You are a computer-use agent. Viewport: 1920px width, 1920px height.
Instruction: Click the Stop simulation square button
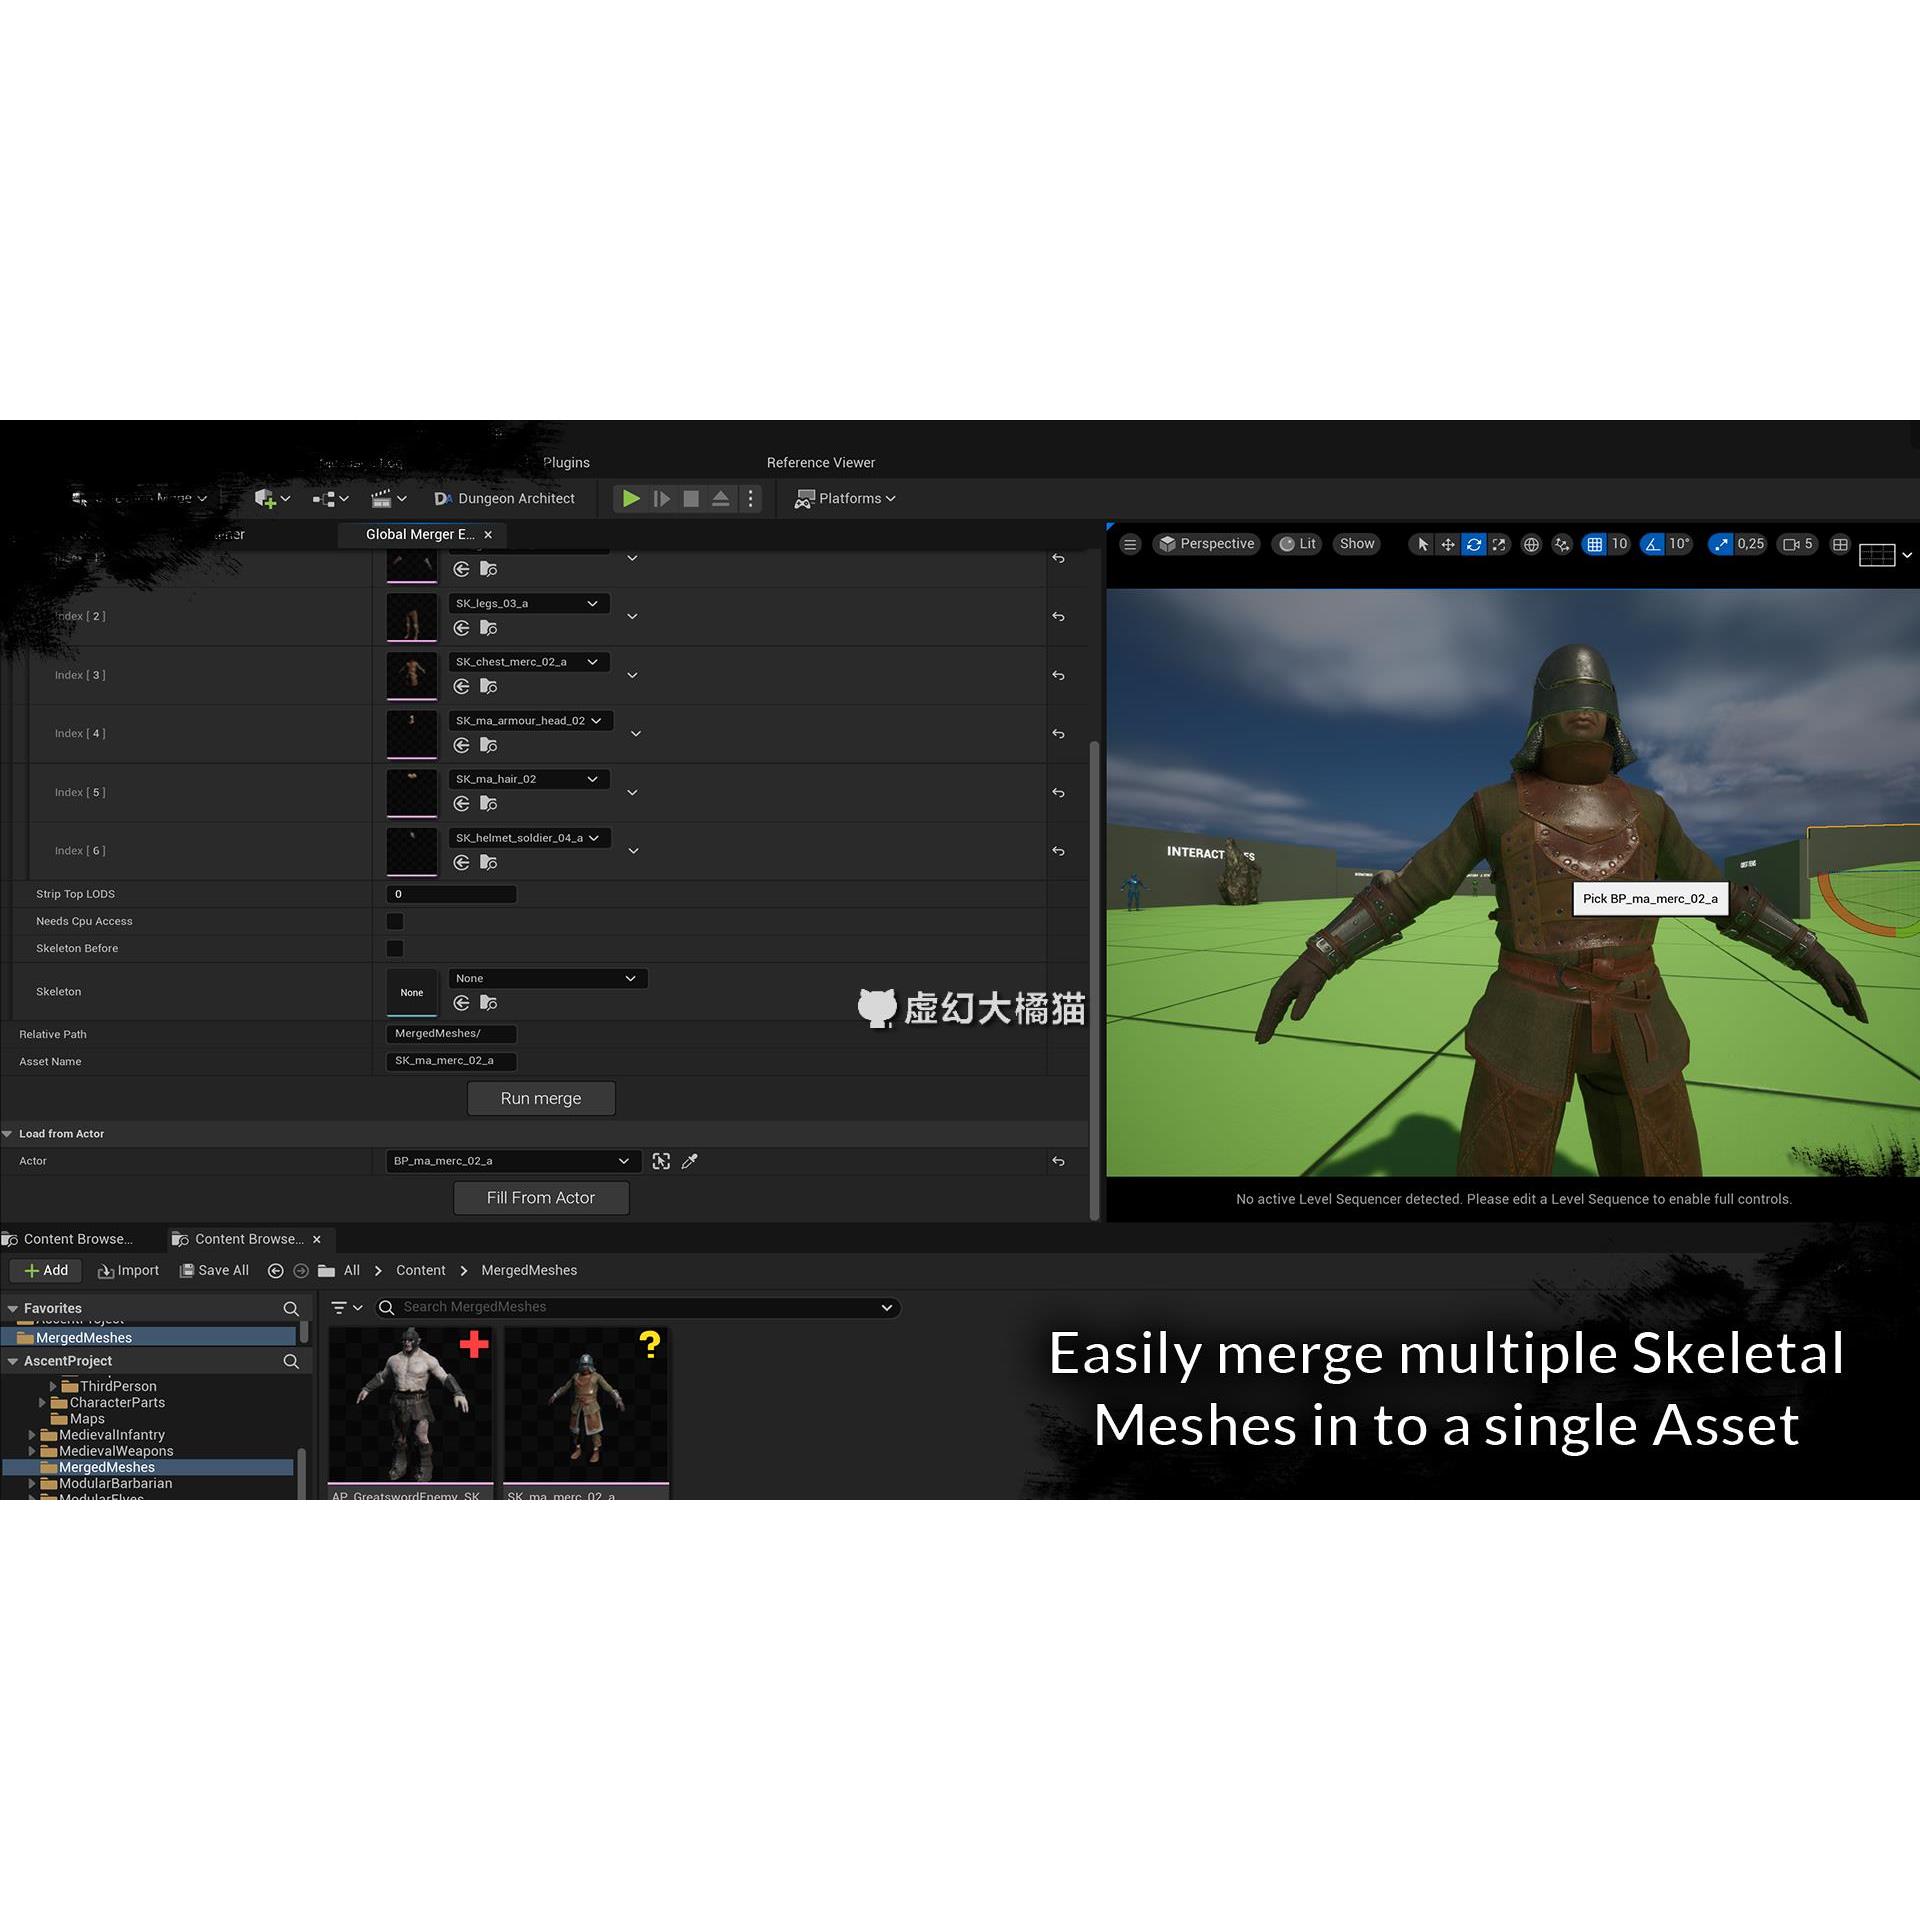(691, 498)
